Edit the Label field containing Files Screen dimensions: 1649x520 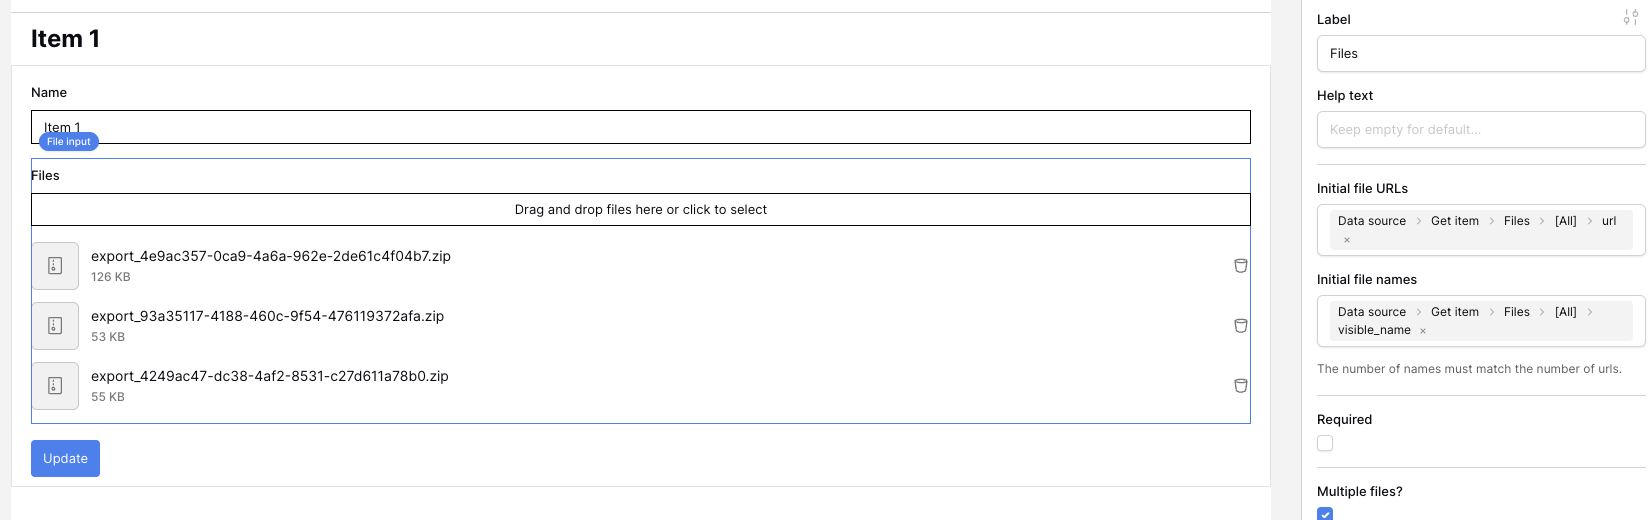(1480, 54)
